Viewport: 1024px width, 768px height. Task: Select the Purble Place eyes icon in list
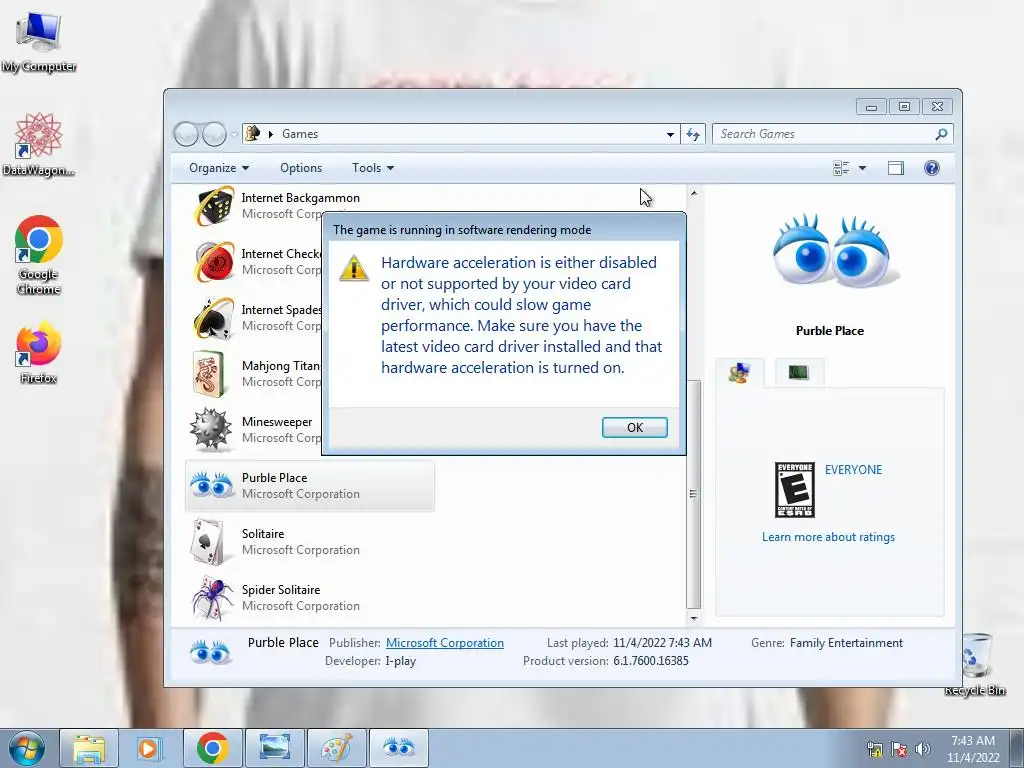pyautogui.click(x=212, y=485)
